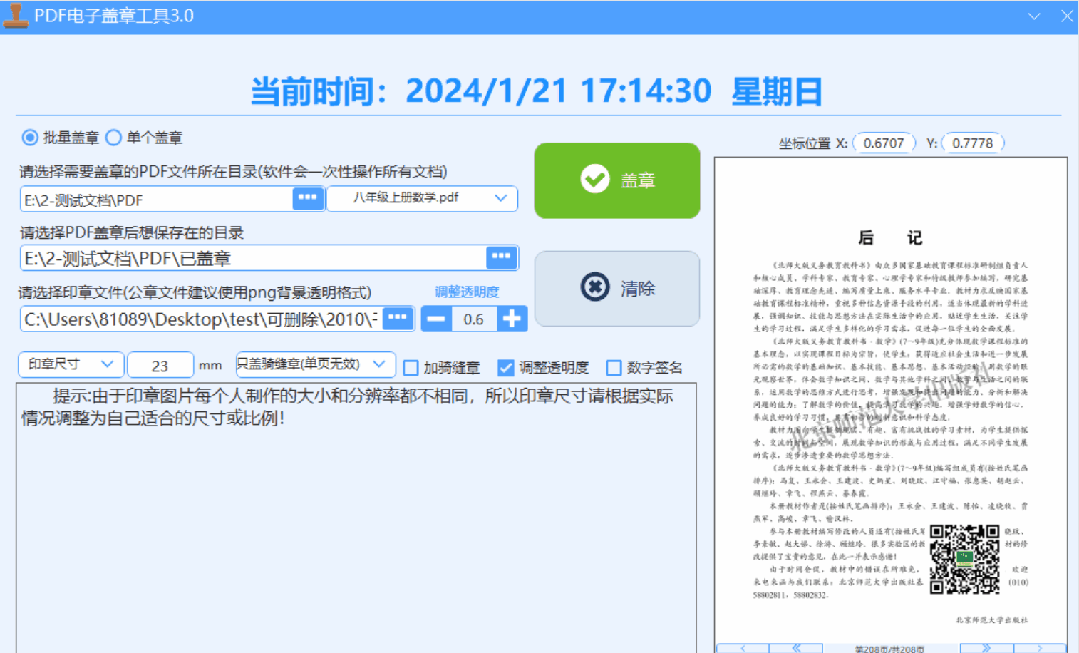Click the 清除 clear button

[x=617, y=288]
